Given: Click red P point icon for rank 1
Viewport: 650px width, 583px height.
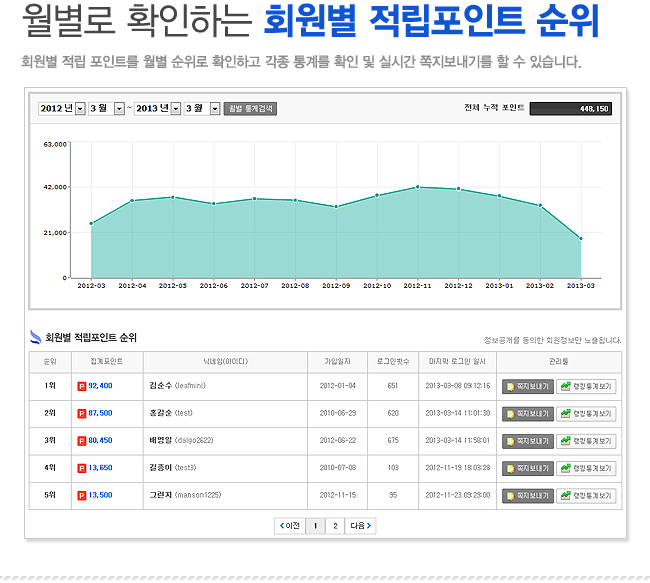Looking at the screenshot, I should pos(82,386).
